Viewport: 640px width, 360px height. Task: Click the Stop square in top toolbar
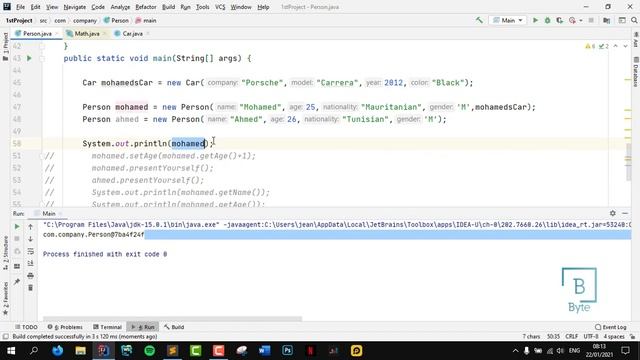(x=591, y=20)
